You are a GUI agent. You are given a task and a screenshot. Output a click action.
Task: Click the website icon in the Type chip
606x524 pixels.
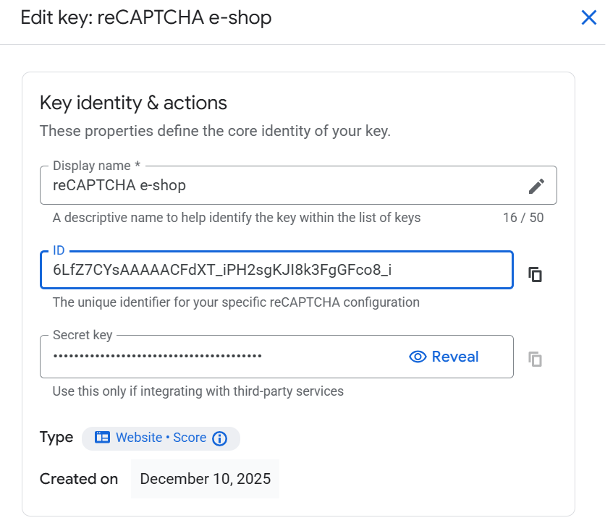click(x=102, y=438)
